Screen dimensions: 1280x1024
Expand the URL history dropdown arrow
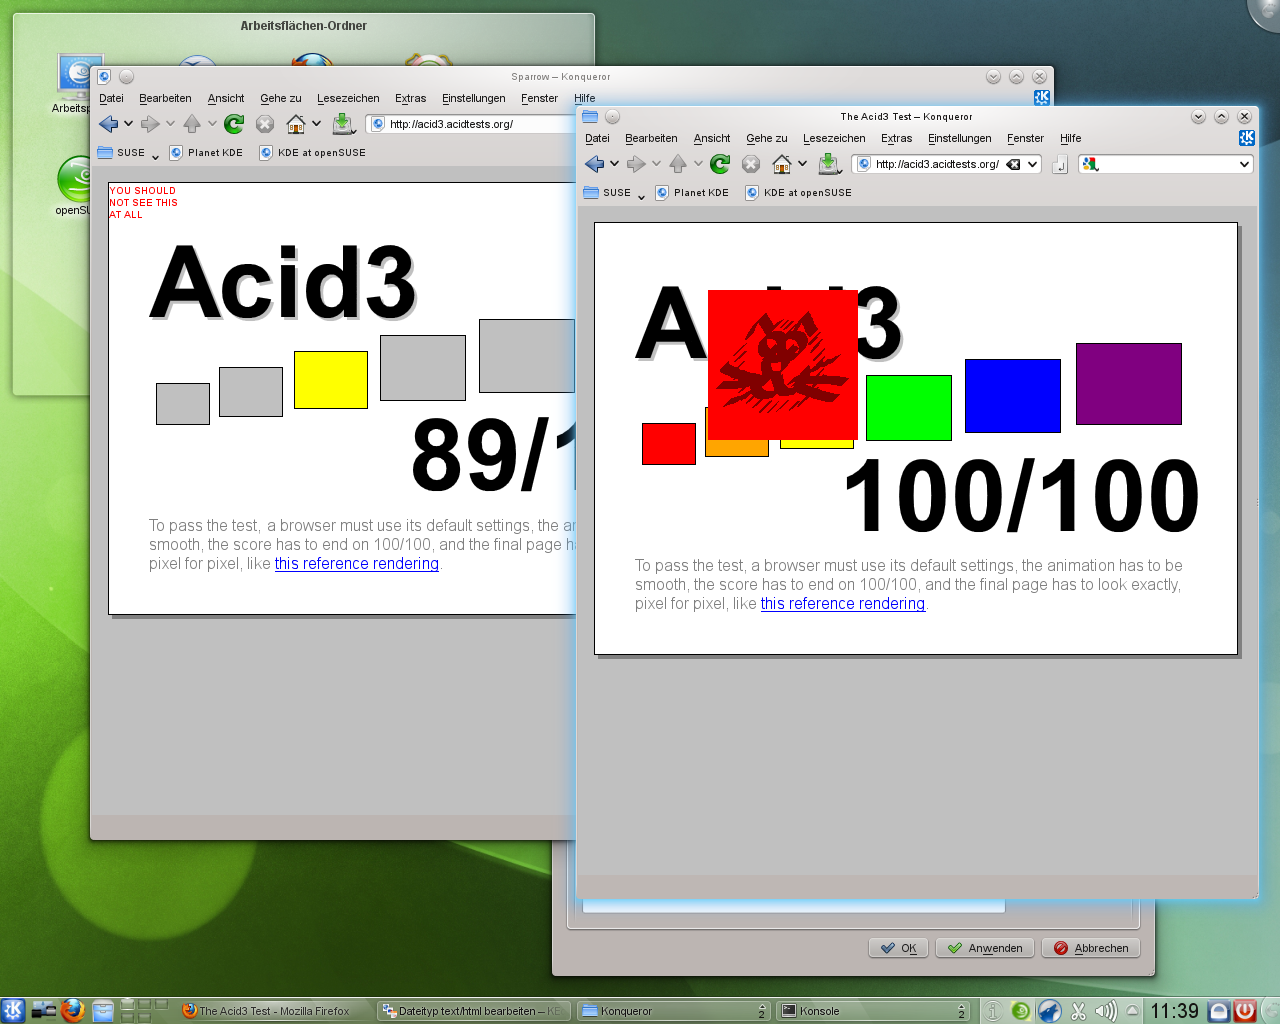1031,164
